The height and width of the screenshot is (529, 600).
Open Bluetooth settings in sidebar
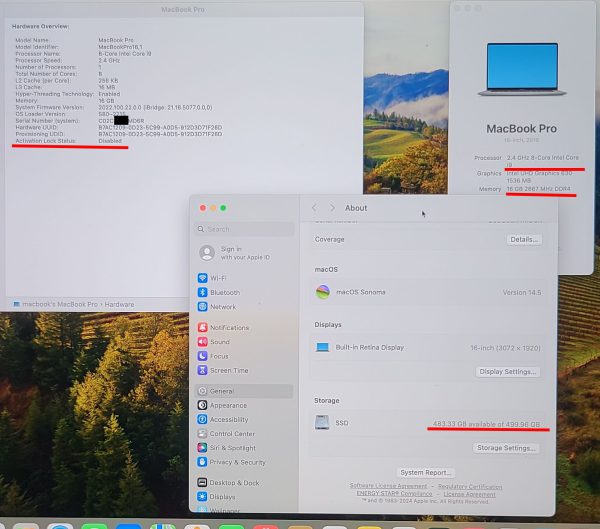click(x=224, y=292)
